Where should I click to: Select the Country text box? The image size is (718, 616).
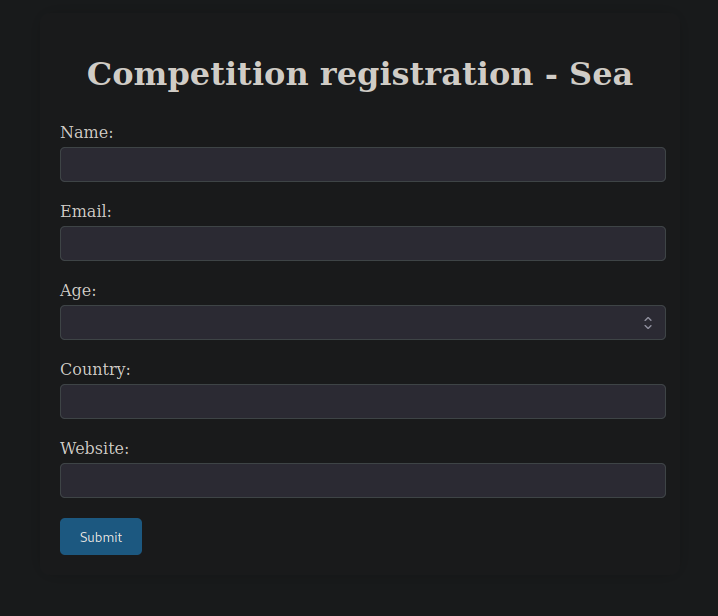pyautogui.click(x=362, y=402)
